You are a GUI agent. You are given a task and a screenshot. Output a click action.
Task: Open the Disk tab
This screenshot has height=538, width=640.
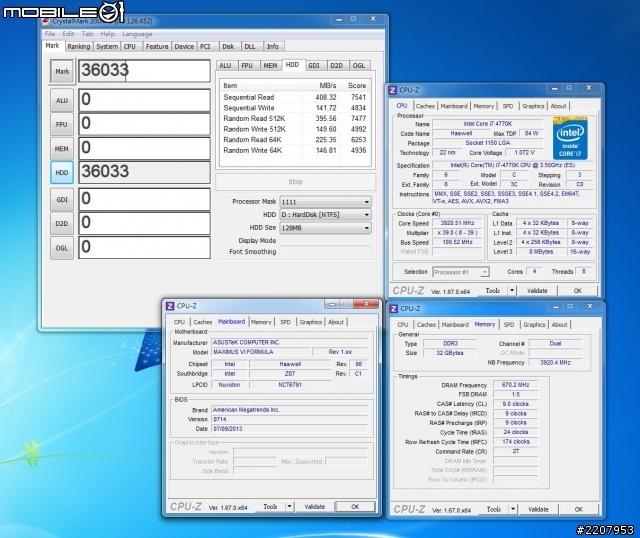click(x=228, y=47)
